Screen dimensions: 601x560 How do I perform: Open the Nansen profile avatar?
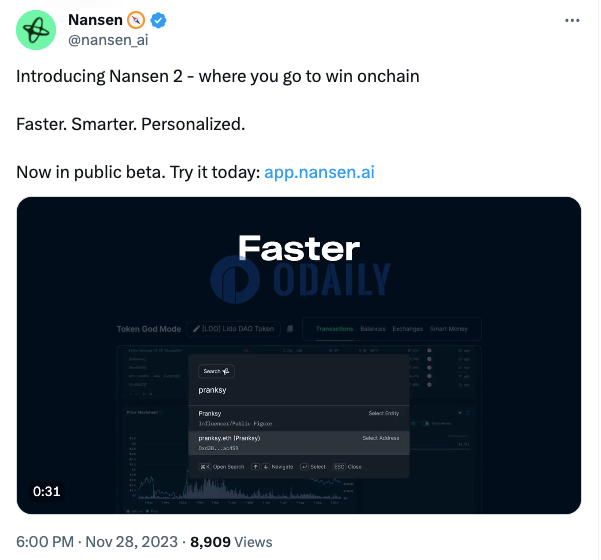tap(36, 30)
